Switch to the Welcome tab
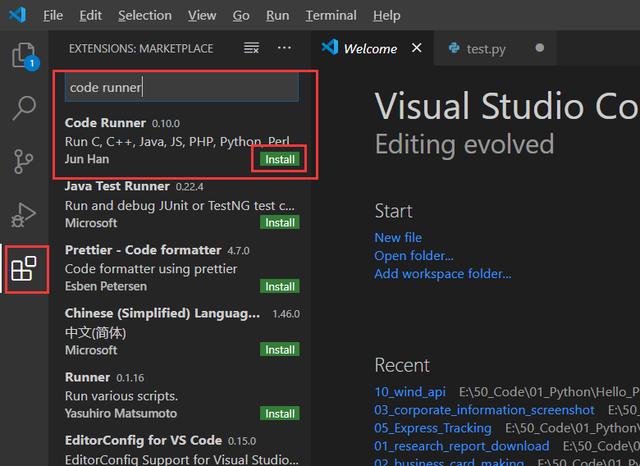The height and width of the screenshot is (466, 640). tap(370, 49)
